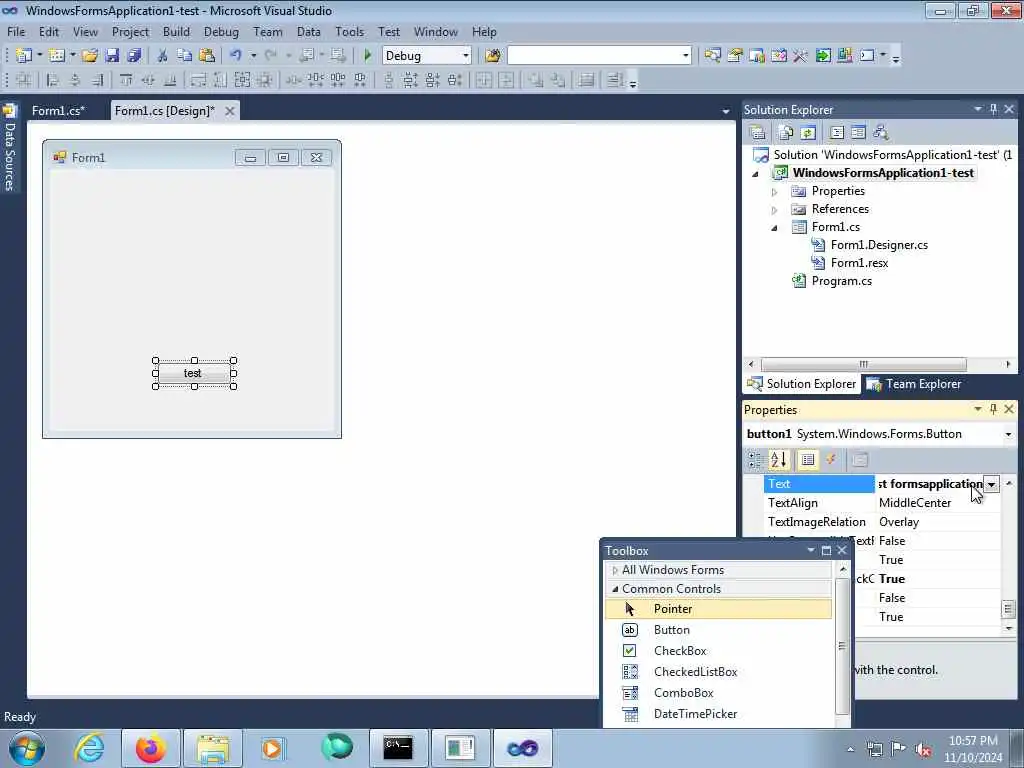Select CheckBox control in the Toolbox
The height and width of the screenshot is (768, 1024).
point(718,650)
